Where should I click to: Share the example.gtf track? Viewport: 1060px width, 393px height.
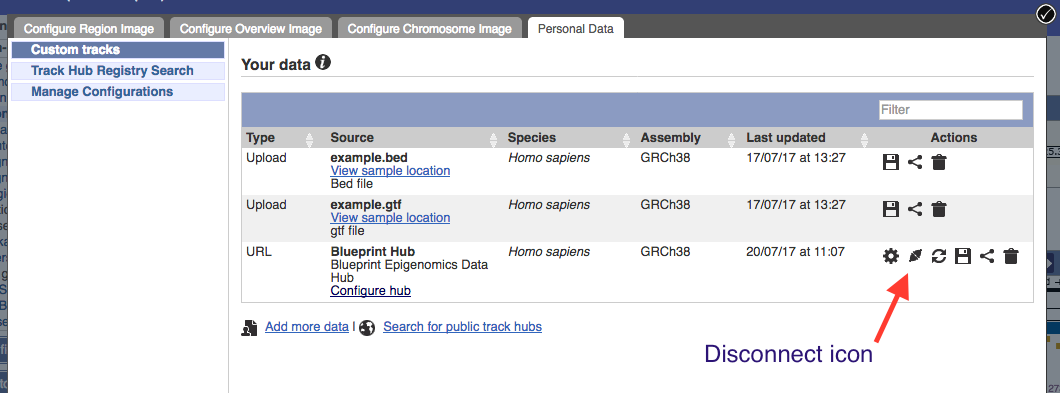point(915,209)
